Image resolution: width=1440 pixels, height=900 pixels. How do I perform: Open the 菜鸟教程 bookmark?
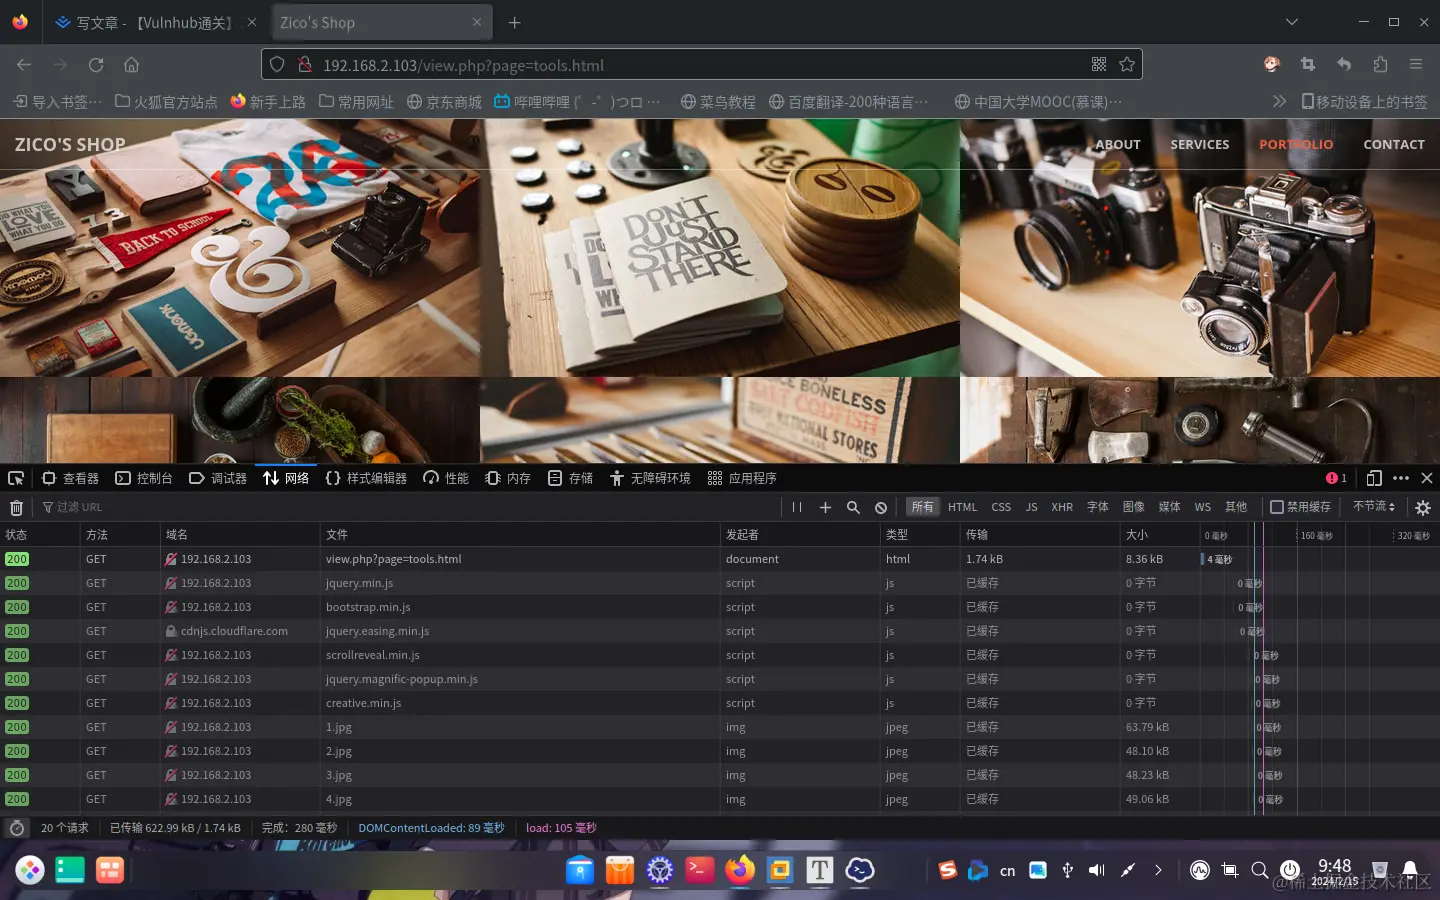[718, 102]
